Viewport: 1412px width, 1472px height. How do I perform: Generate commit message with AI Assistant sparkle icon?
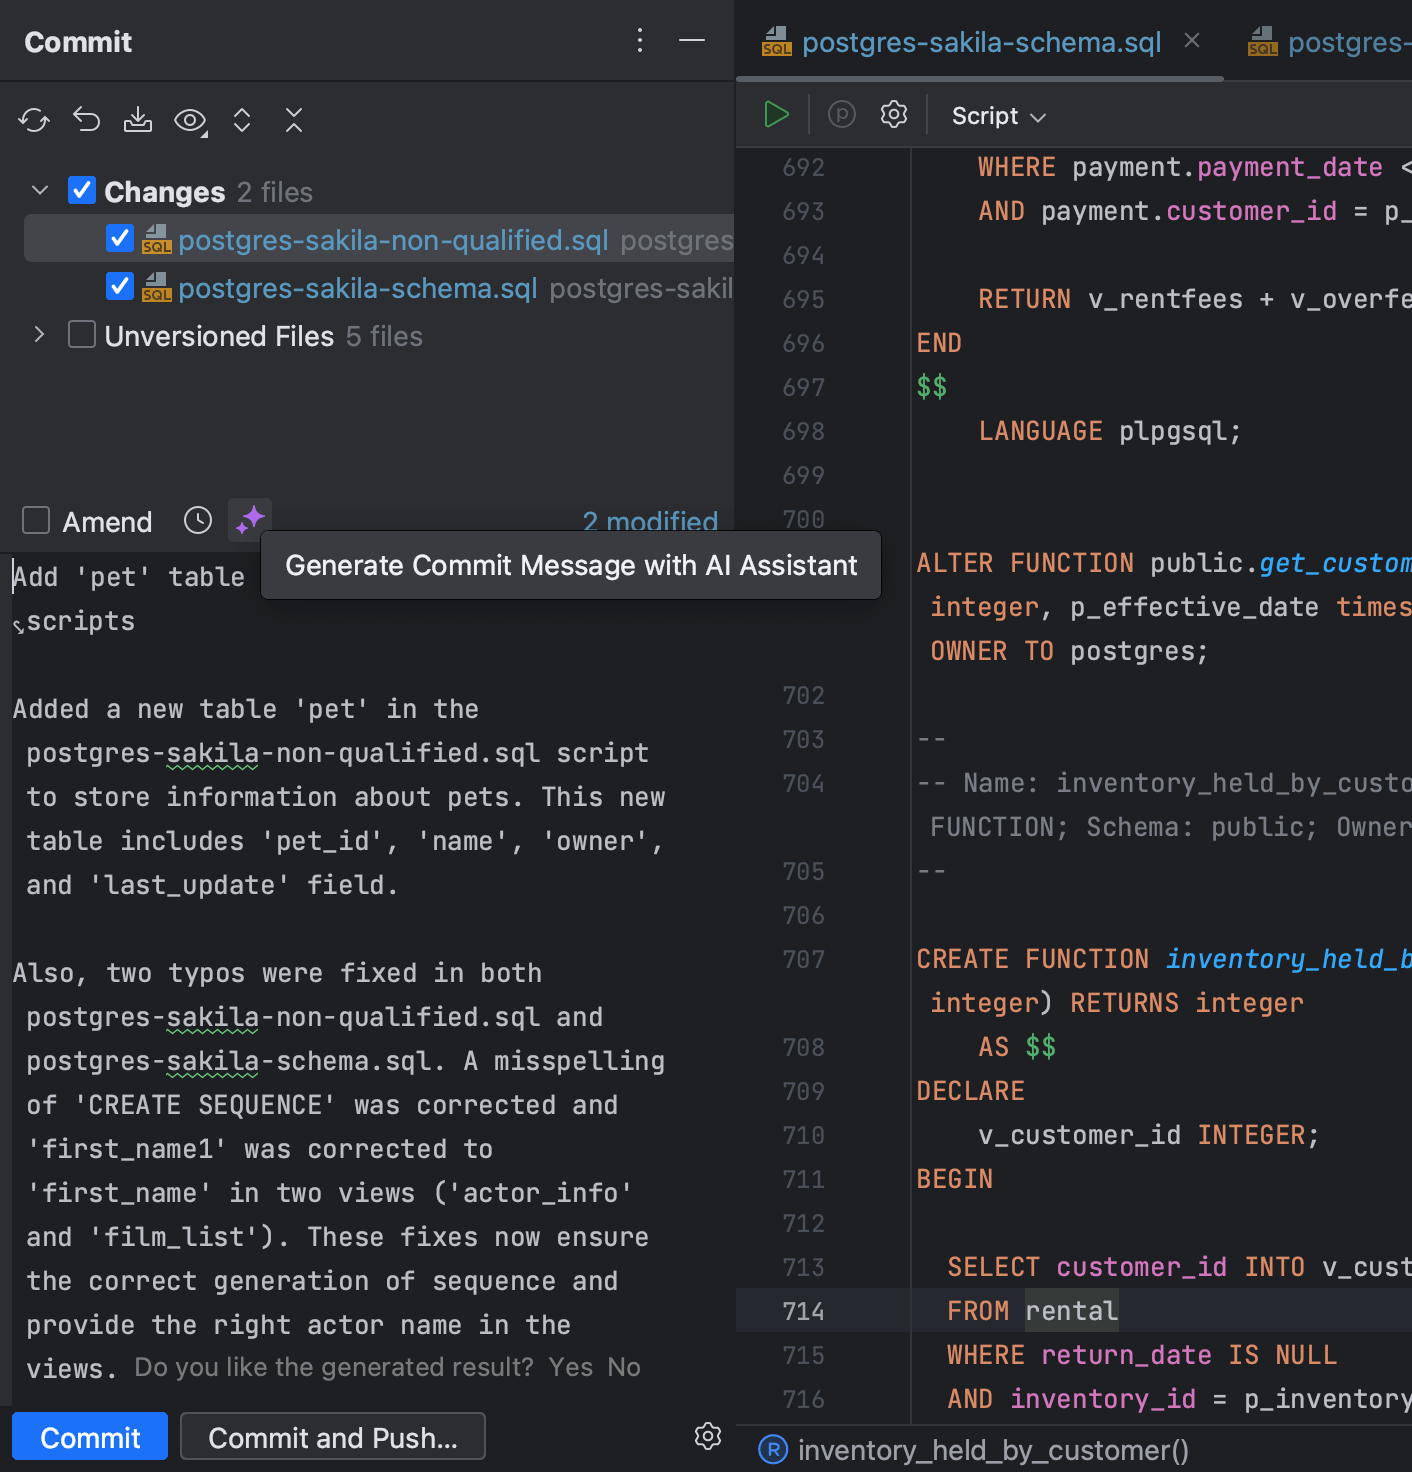(x=249, y=520)
